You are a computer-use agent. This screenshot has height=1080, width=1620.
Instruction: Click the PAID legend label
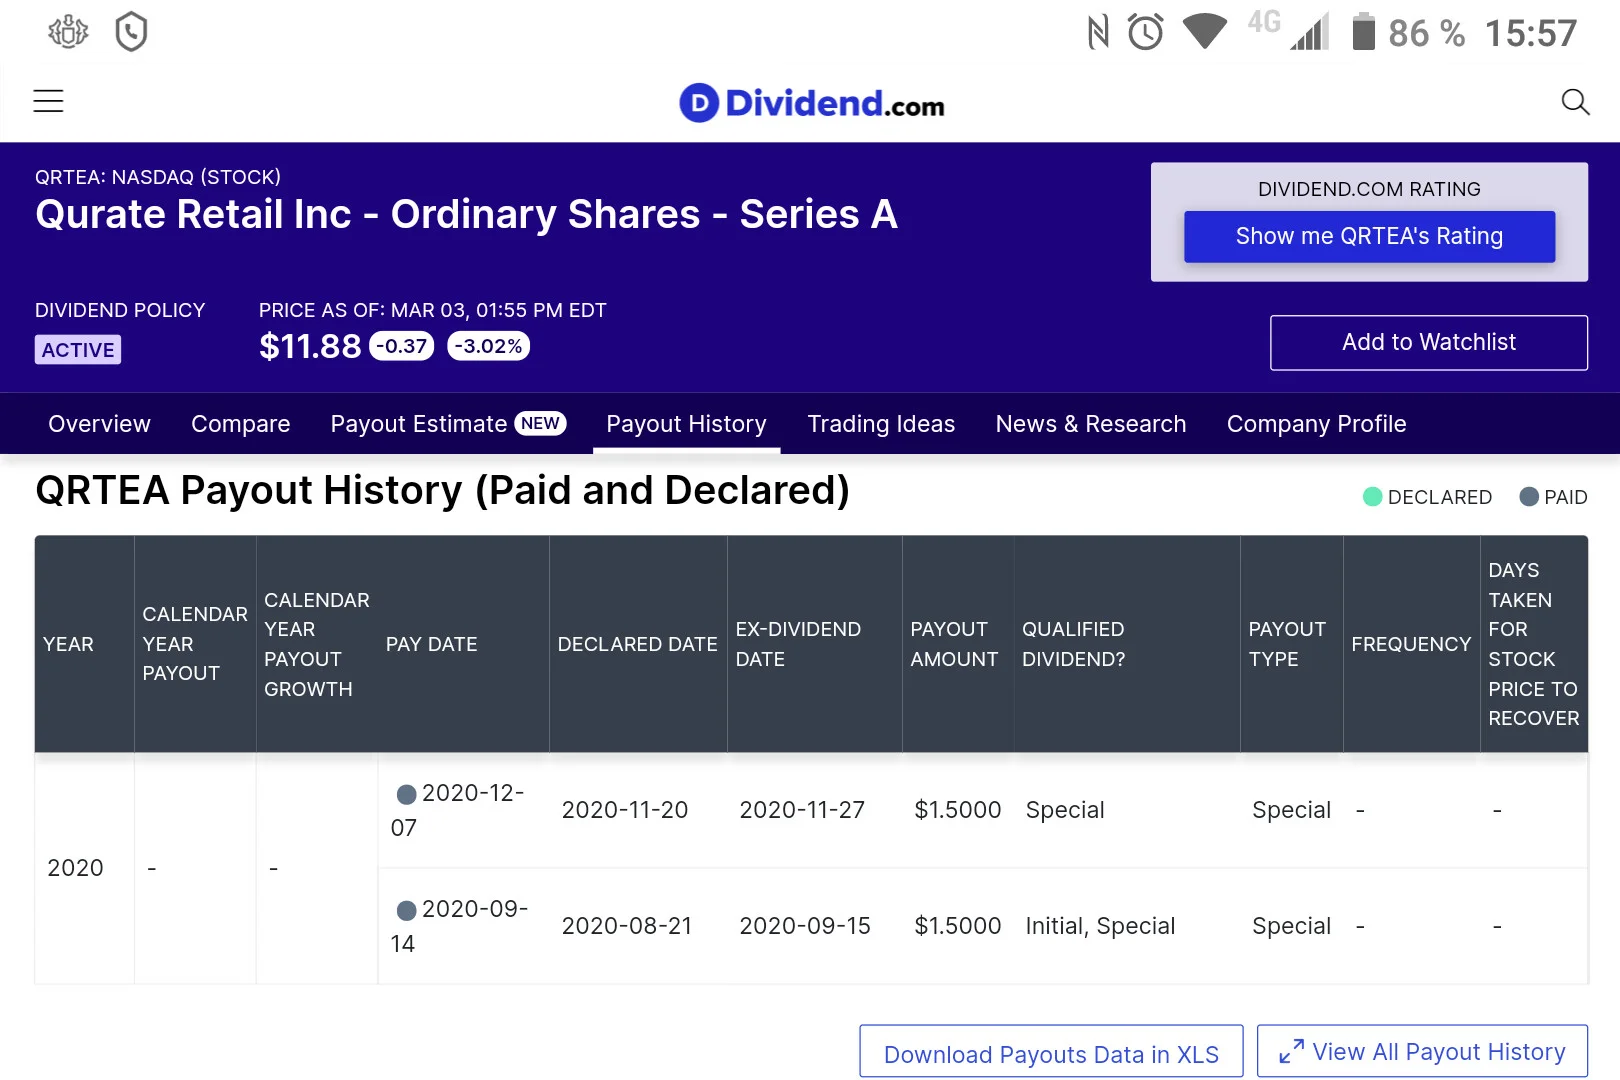click(1565, 497)
